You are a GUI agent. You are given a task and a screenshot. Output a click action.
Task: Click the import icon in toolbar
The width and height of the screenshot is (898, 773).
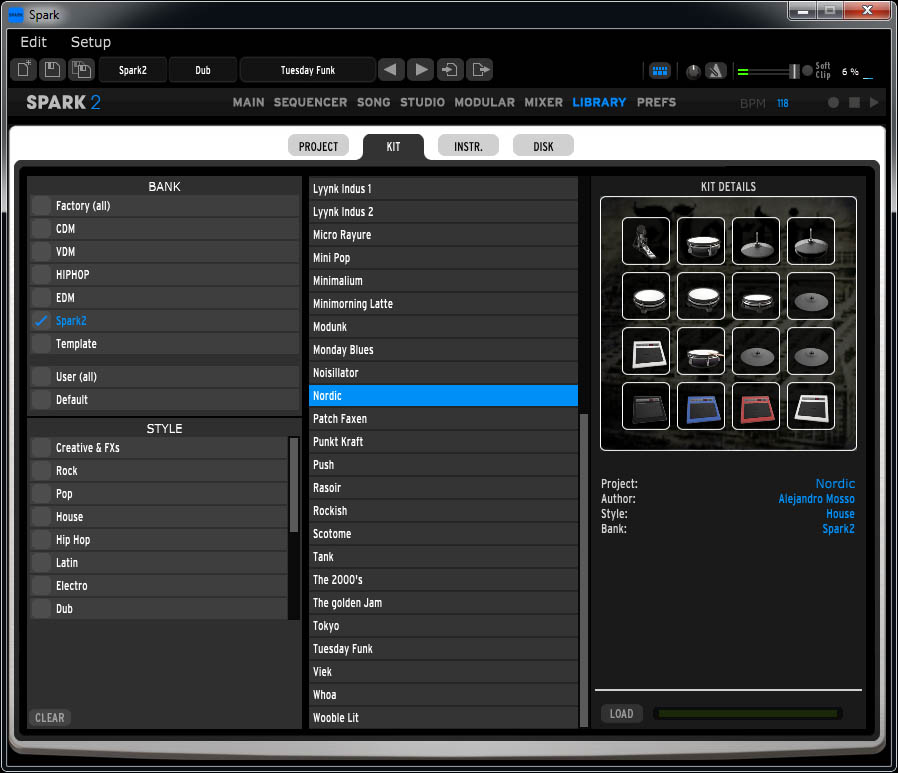[x=451, y=70]
